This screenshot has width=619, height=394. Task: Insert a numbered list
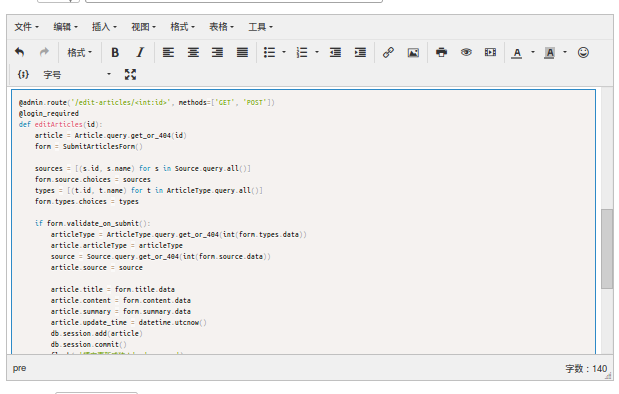click(302, 52)
